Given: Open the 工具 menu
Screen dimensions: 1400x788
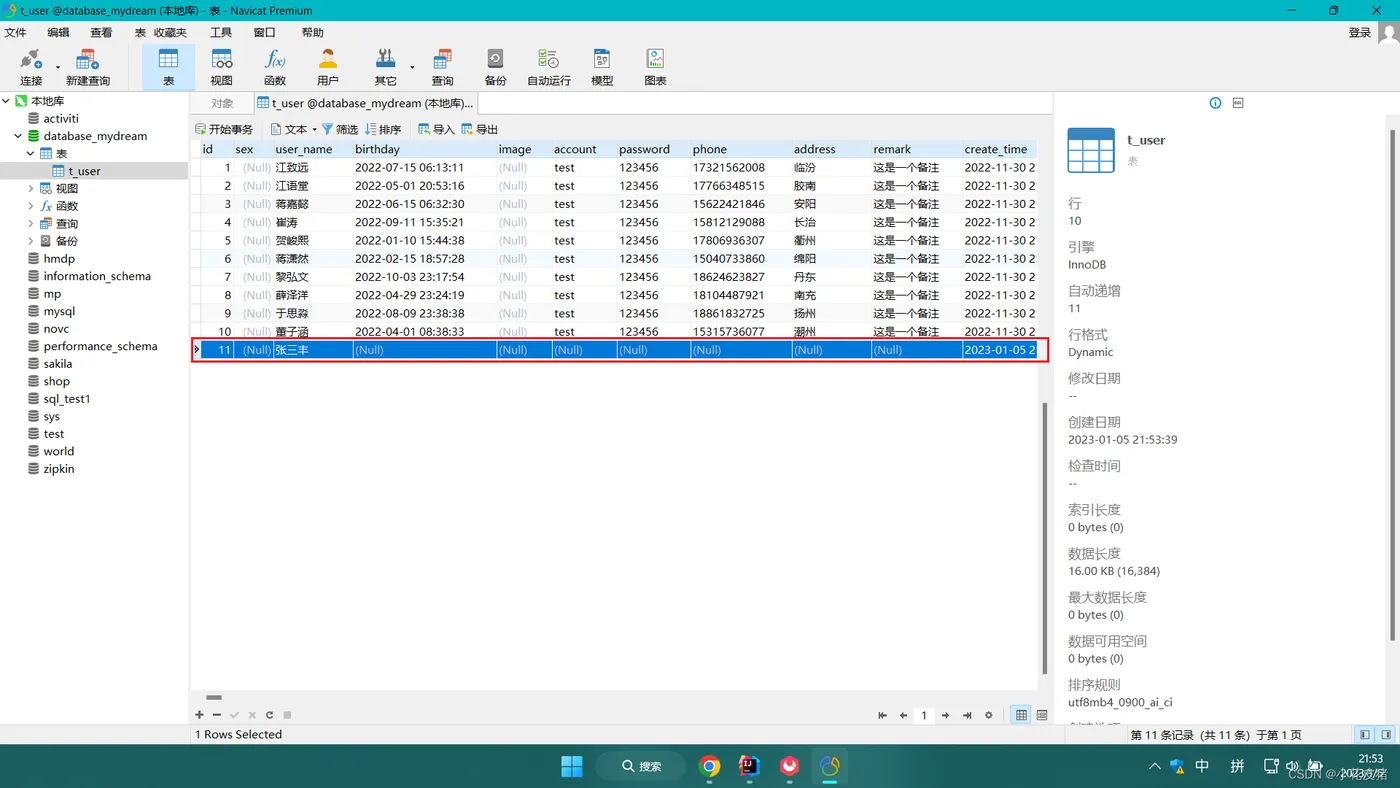Looking at the screenshot, I should (x=221, y=33).
